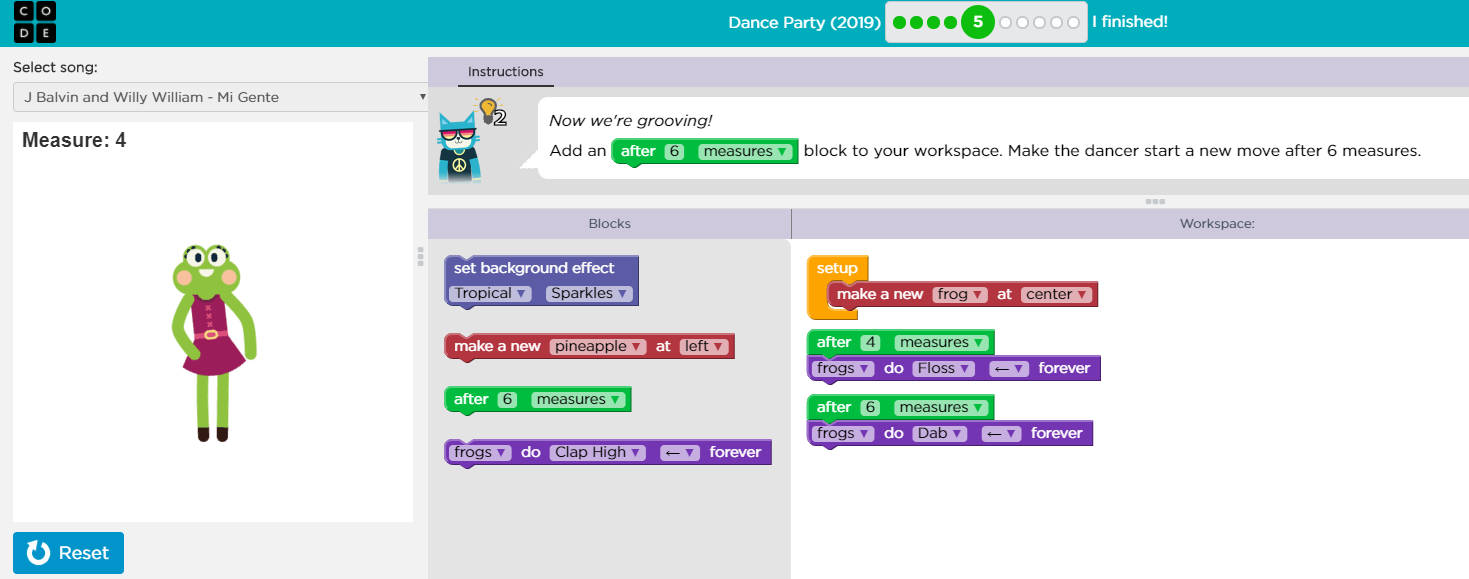Click the Measure: 4 counter text
Screen dimensions: 1469x579
(x=74, y=140)
